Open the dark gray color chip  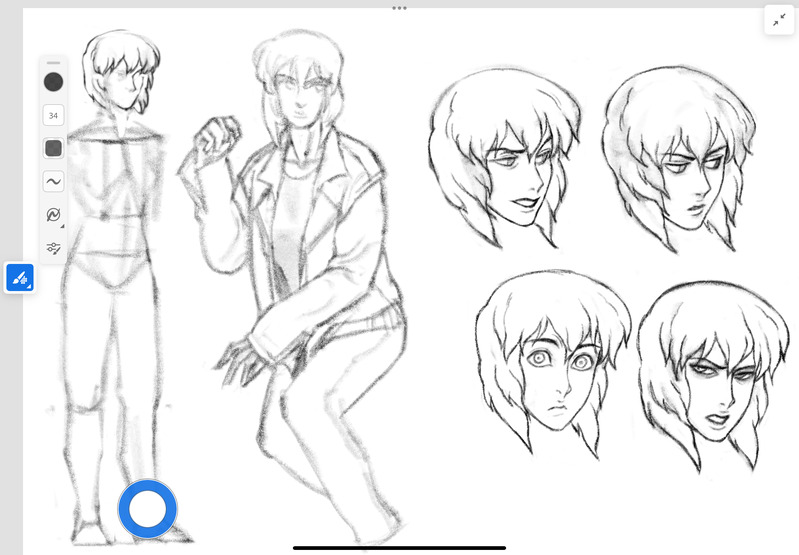click(53, 82)
